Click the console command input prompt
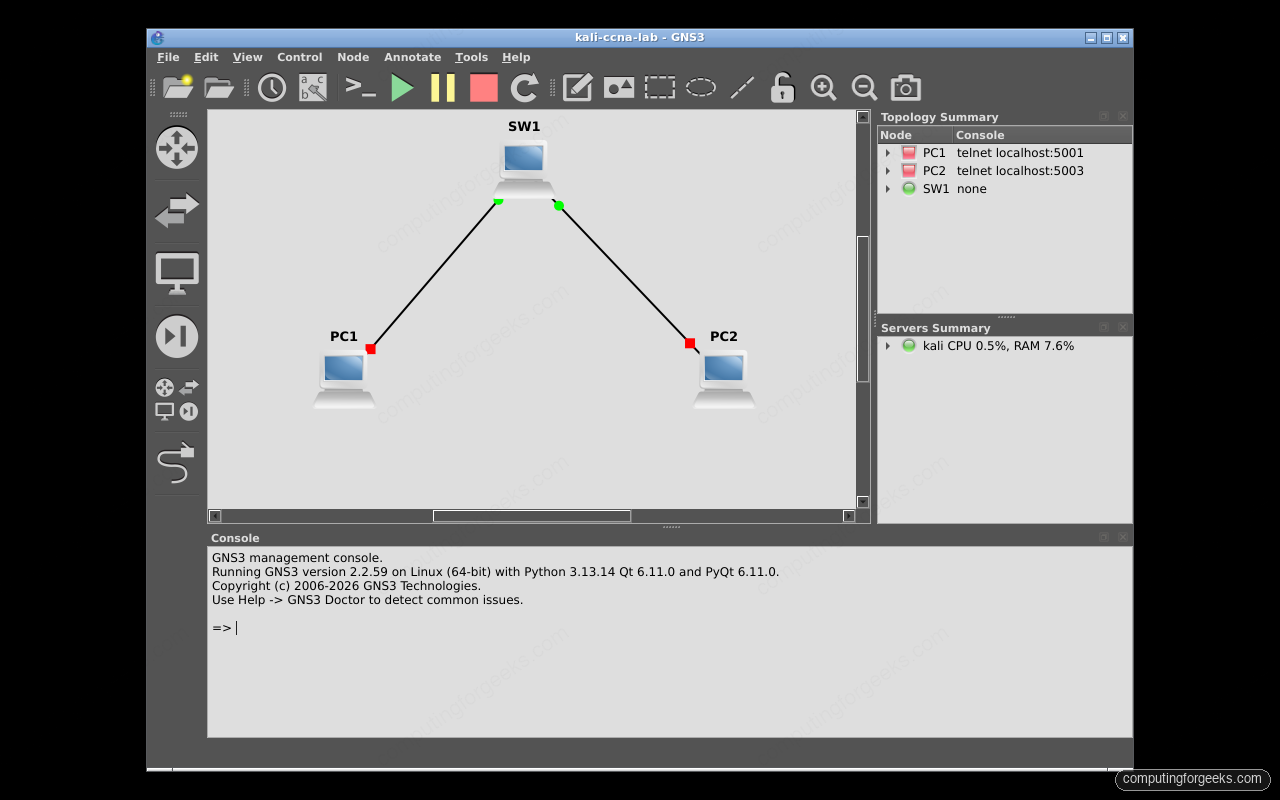 [225, 628]
